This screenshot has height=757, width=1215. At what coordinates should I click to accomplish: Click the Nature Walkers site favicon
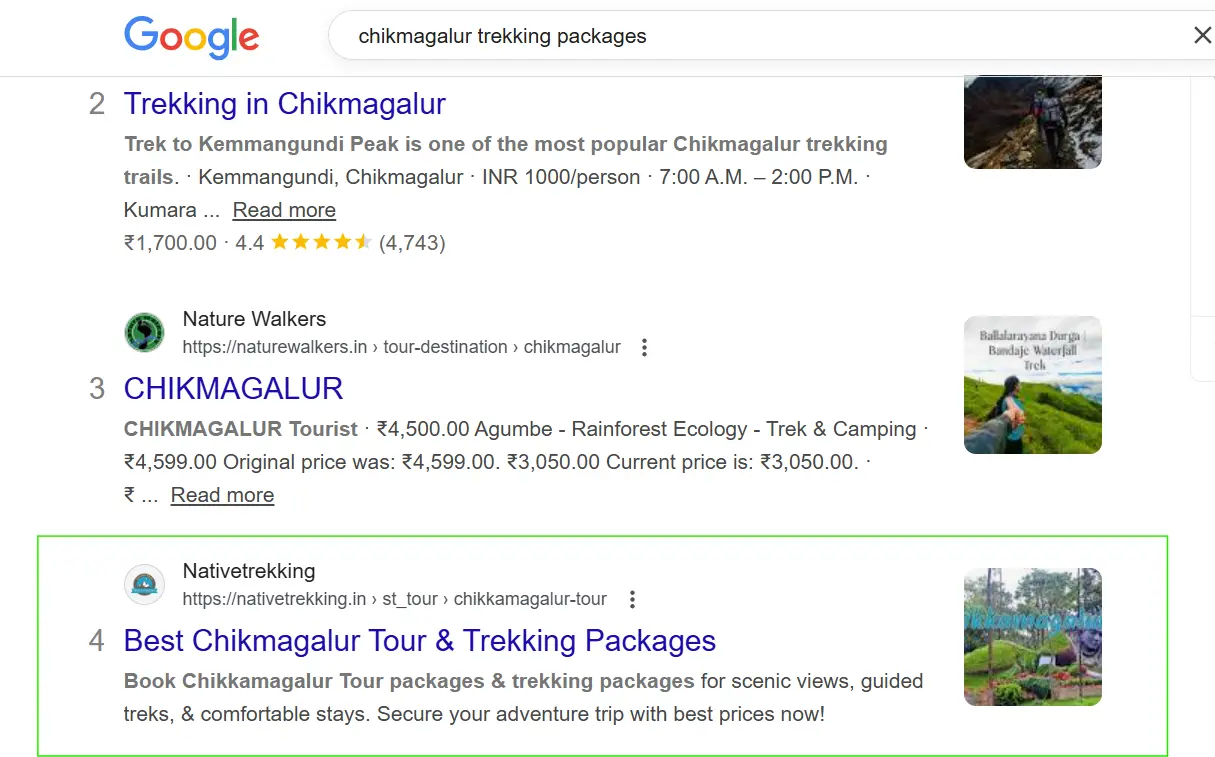pos(144,332)
